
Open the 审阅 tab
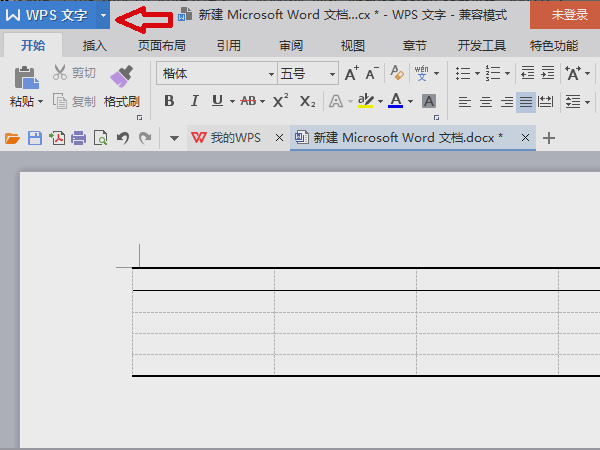(291, 46)
